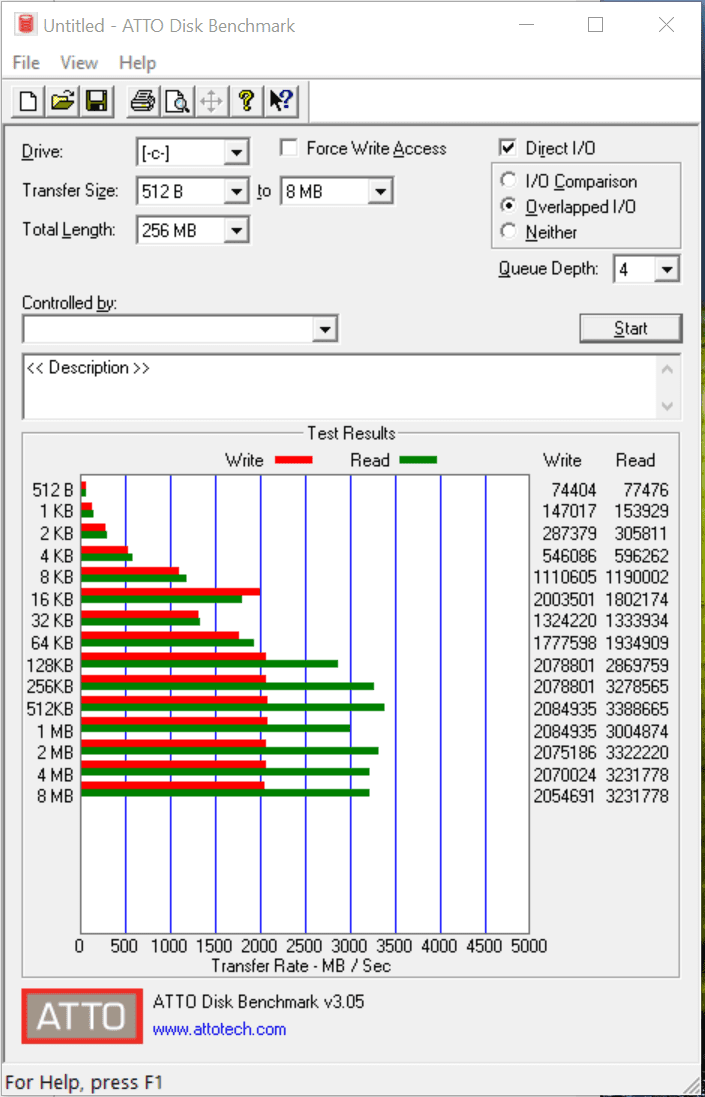Screen dimensions: 705x1097
Task: Click the ATTO Disk Benchmark title bar icon
Action: coord(27,26)
